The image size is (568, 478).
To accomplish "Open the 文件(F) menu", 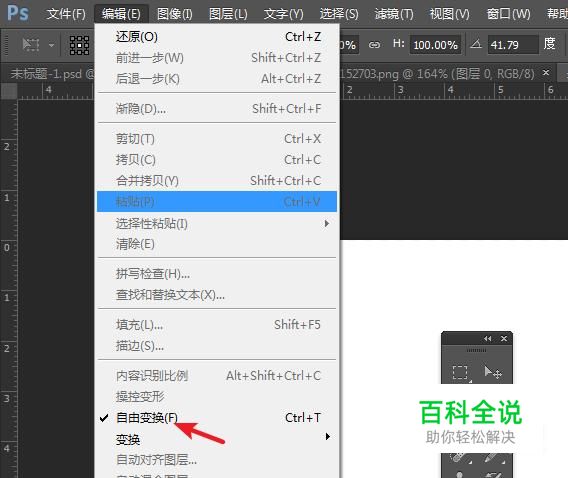I will 66,14.
